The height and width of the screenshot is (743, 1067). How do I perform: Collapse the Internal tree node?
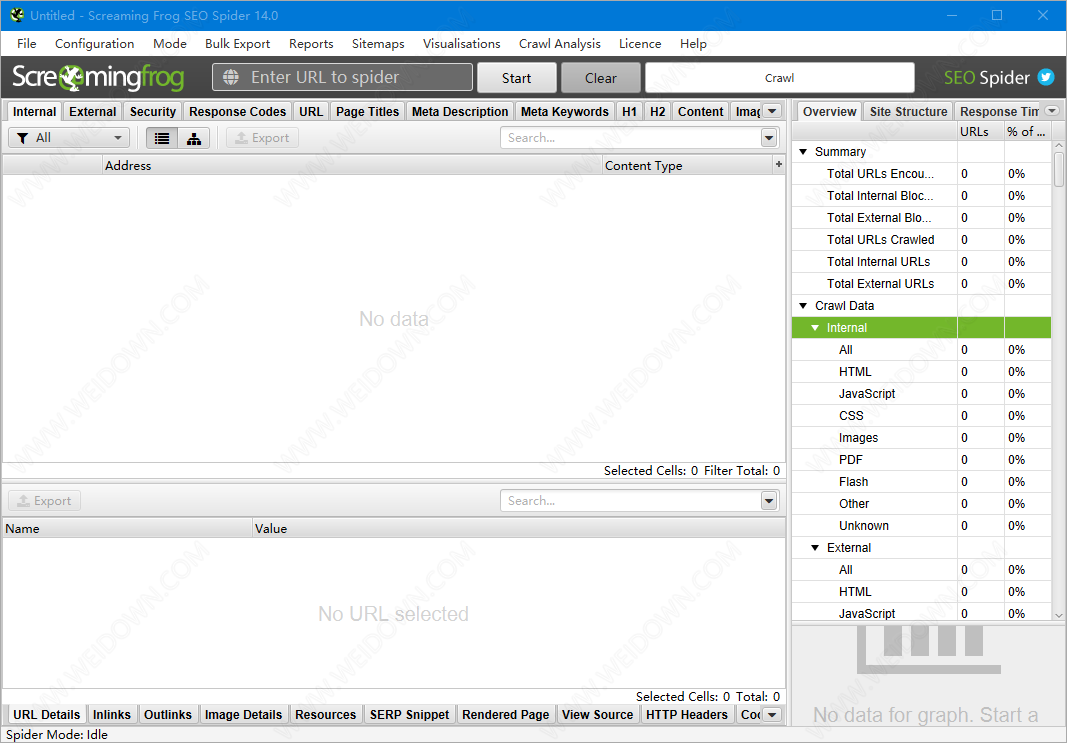(x=815, y=328)
